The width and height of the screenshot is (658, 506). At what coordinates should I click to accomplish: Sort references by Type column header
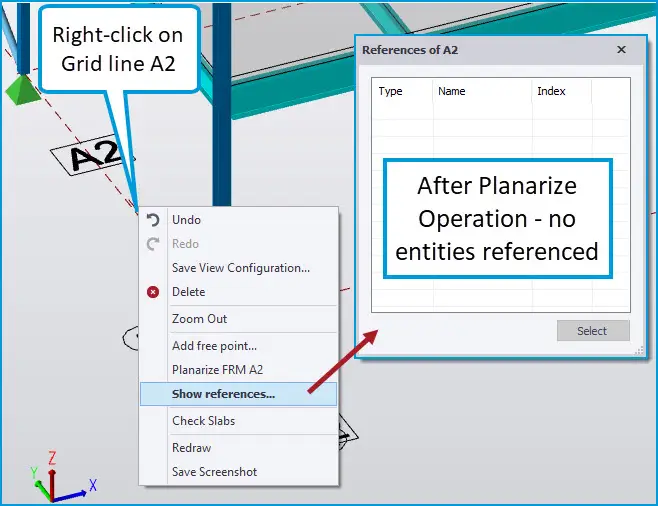(402, 91)
